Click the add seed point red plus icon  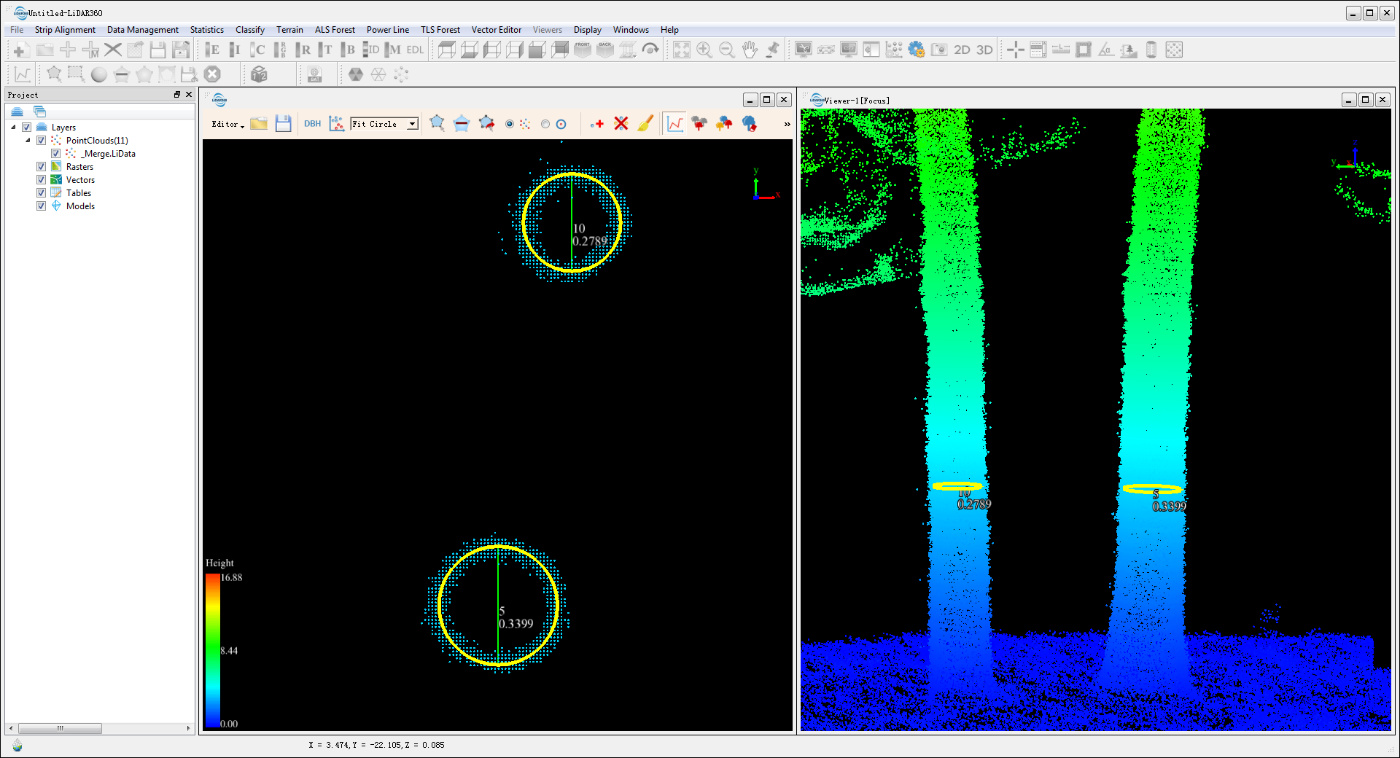597,124
